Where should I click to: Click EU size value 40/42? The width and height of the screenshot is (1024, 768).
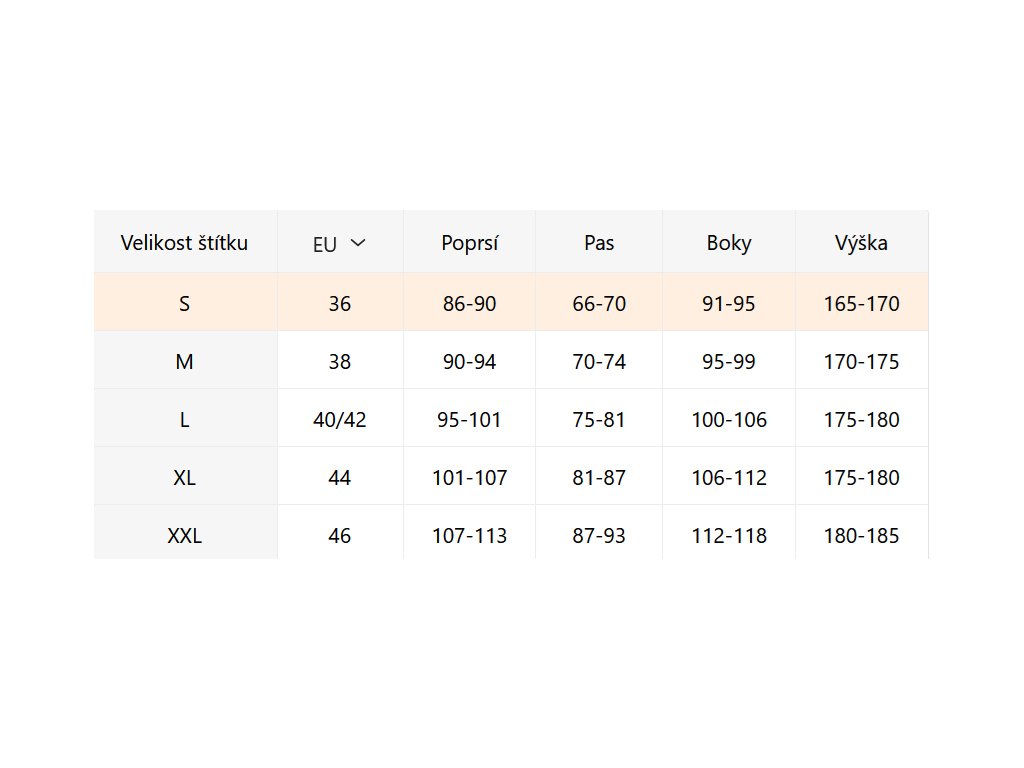(340, 420)
